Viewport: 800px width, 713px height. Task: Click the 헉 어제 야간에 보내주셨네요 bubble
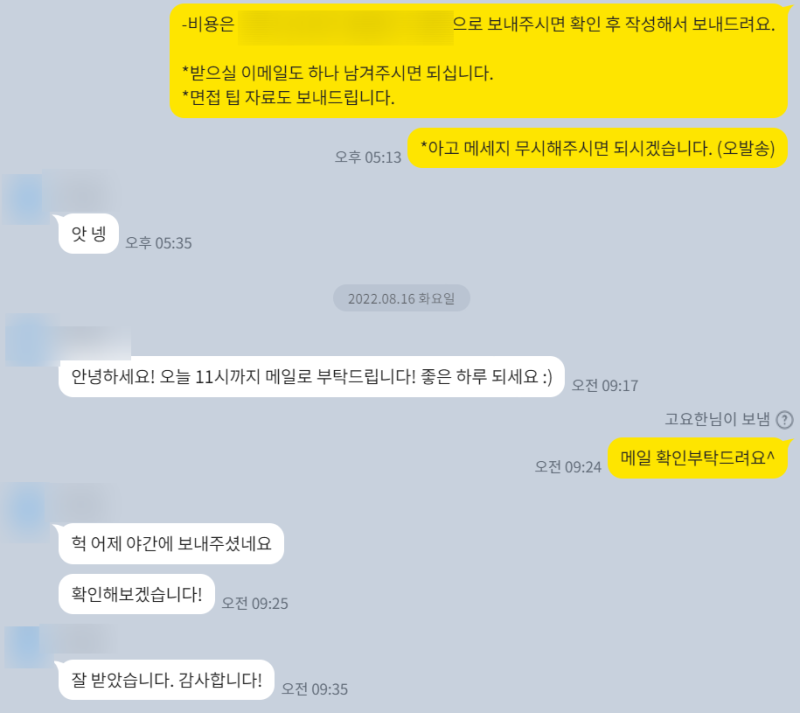[x=171, y=544]
